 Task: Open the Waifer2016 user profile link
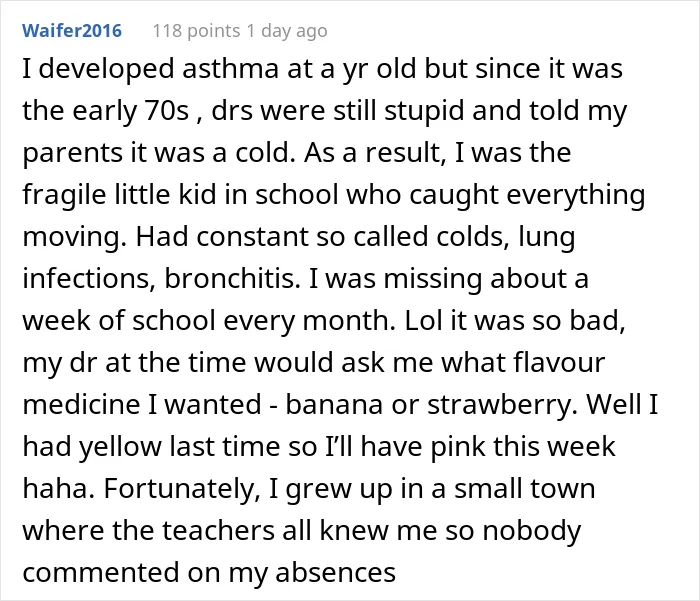[72, 31]
